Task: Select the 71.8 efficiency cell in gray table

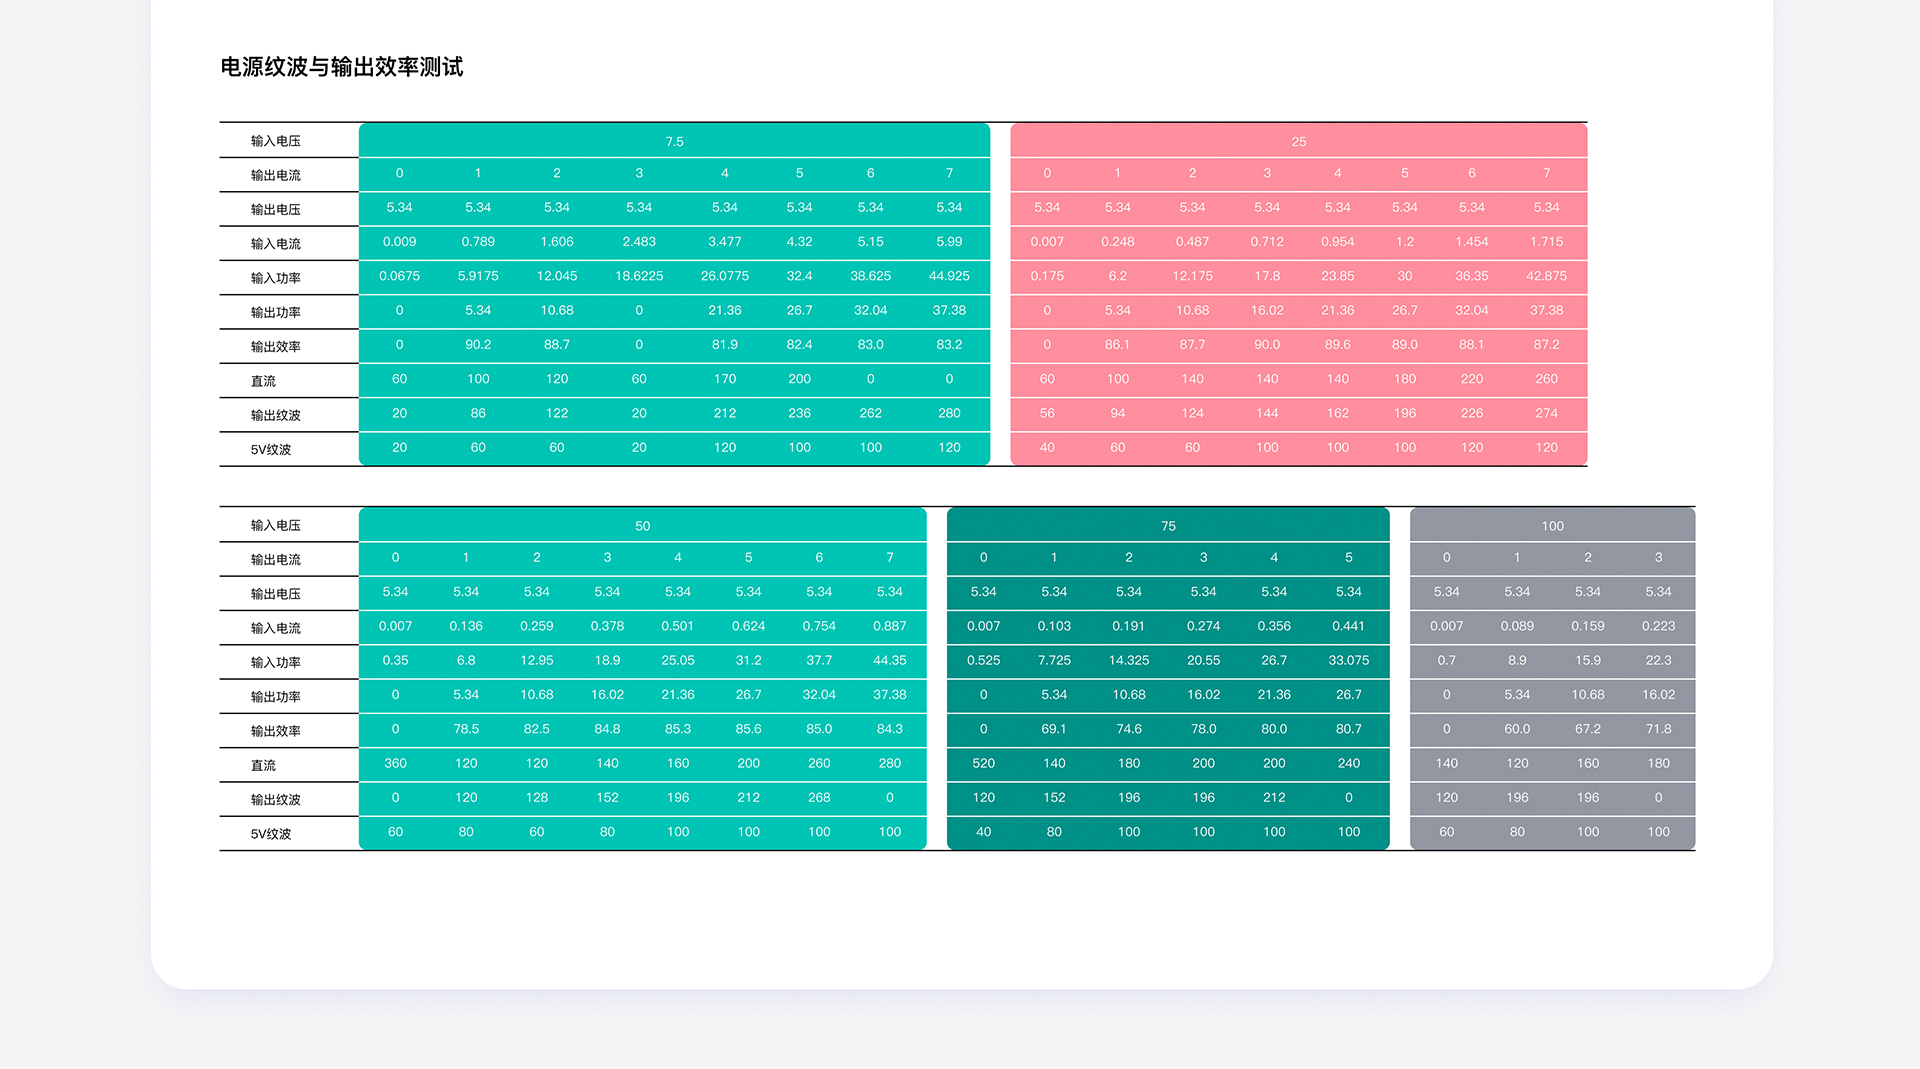Action: pos(1658,729)
